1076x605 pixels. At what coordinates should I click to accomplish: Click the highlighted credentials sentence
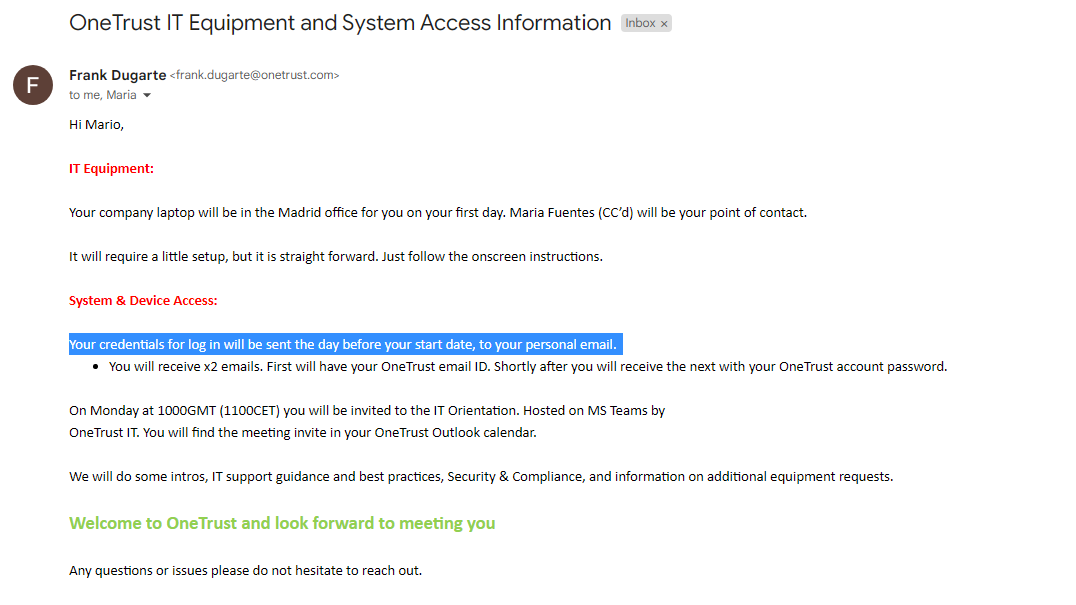click(343, 345)
